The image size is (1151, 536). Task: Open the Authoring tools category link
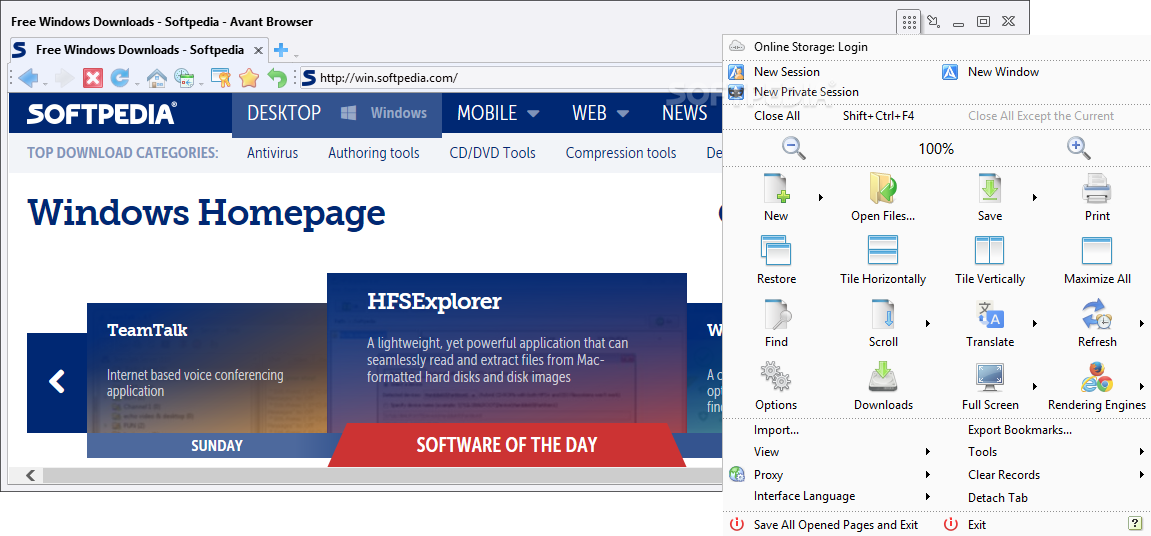click(374, 153)
